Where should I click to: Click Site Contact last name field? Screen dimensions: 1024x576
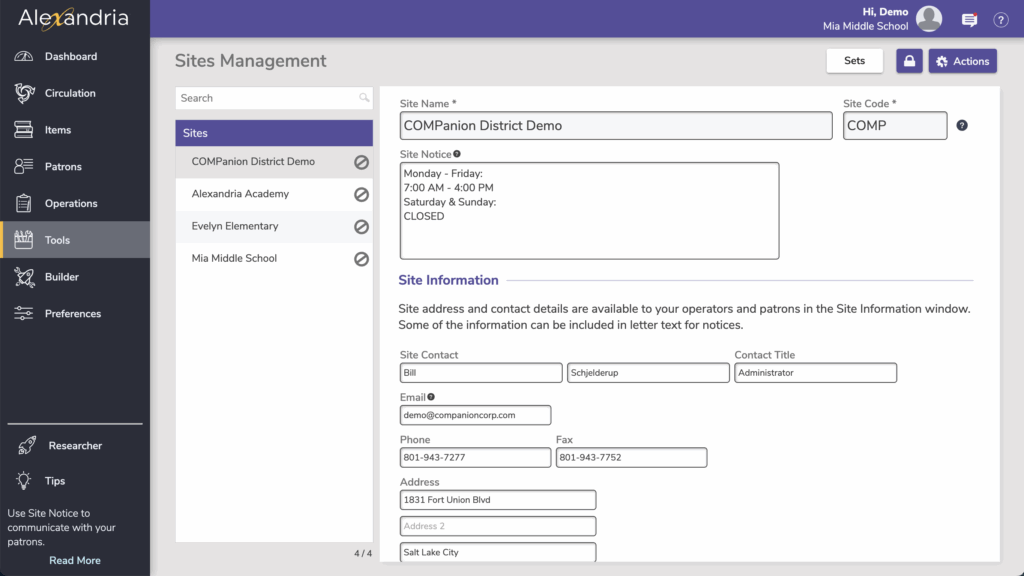(648, 373)
